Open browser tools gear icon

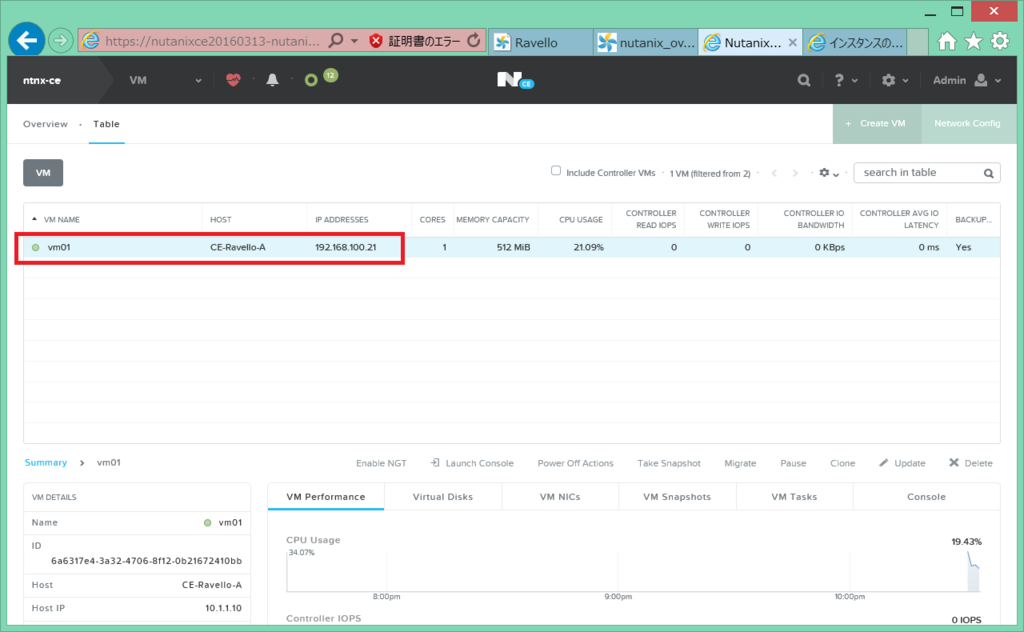[x=1000, y=42]
